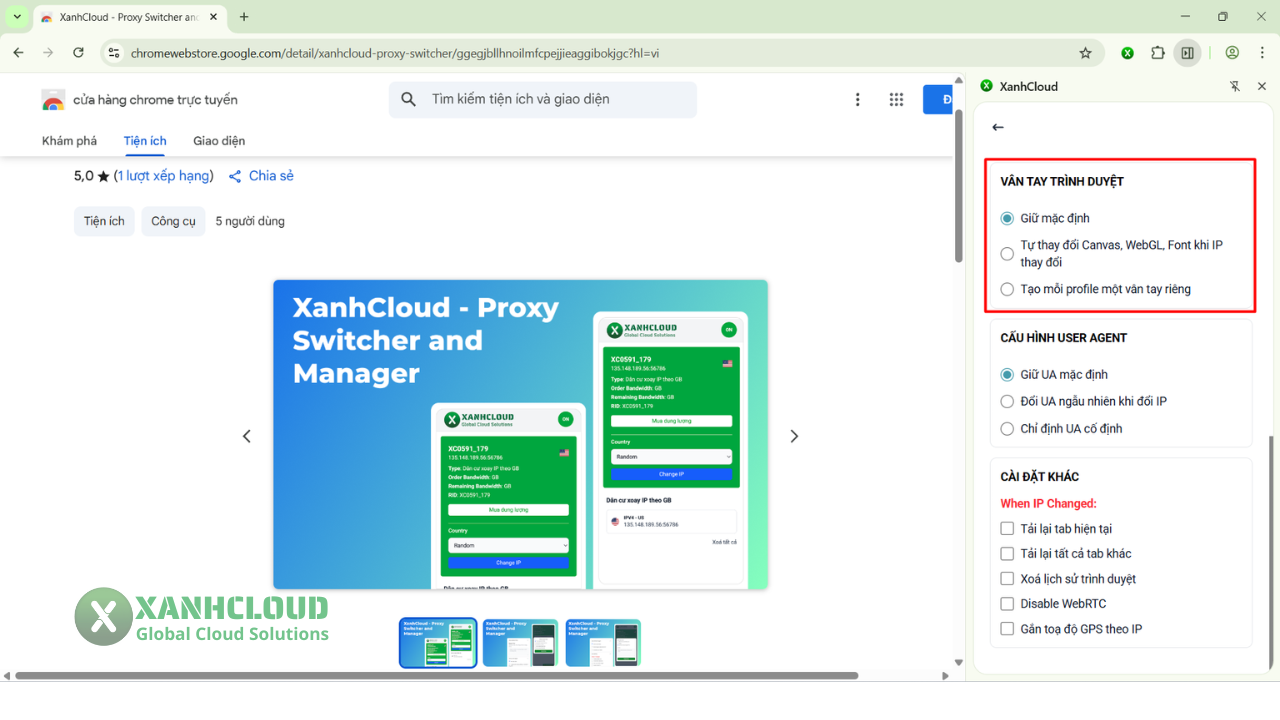This screenshot has height=720, width=1280.
Task: Open the Giao diện tab
Action: pos(219,141)
